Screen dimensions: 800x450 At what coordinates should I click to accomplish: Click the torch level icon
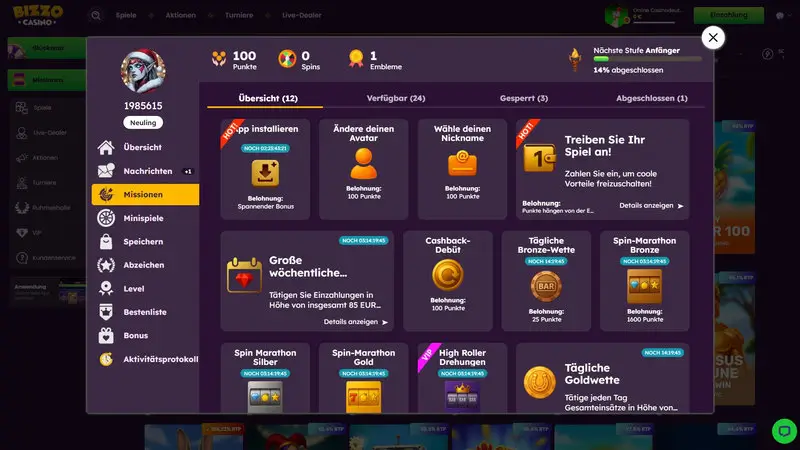click(575, 60)
